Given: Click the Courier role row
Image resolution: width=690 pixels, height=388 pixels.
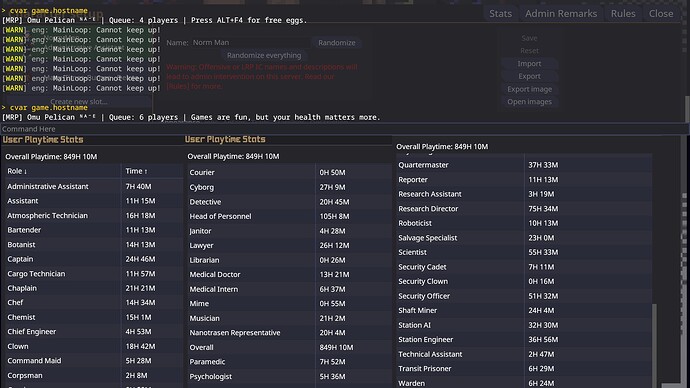Looking at the screenshot, I should click(x=289, y=172).
